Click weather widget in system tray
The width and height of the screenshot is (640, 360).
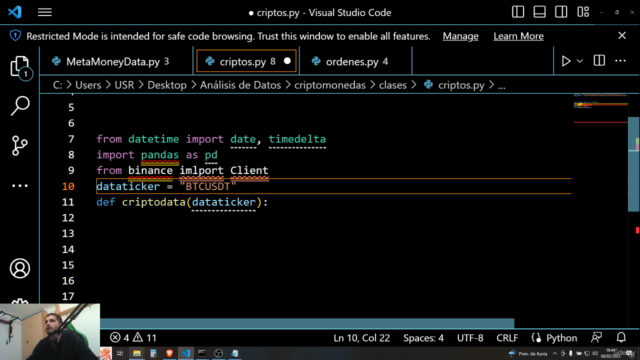click(527, 353)
